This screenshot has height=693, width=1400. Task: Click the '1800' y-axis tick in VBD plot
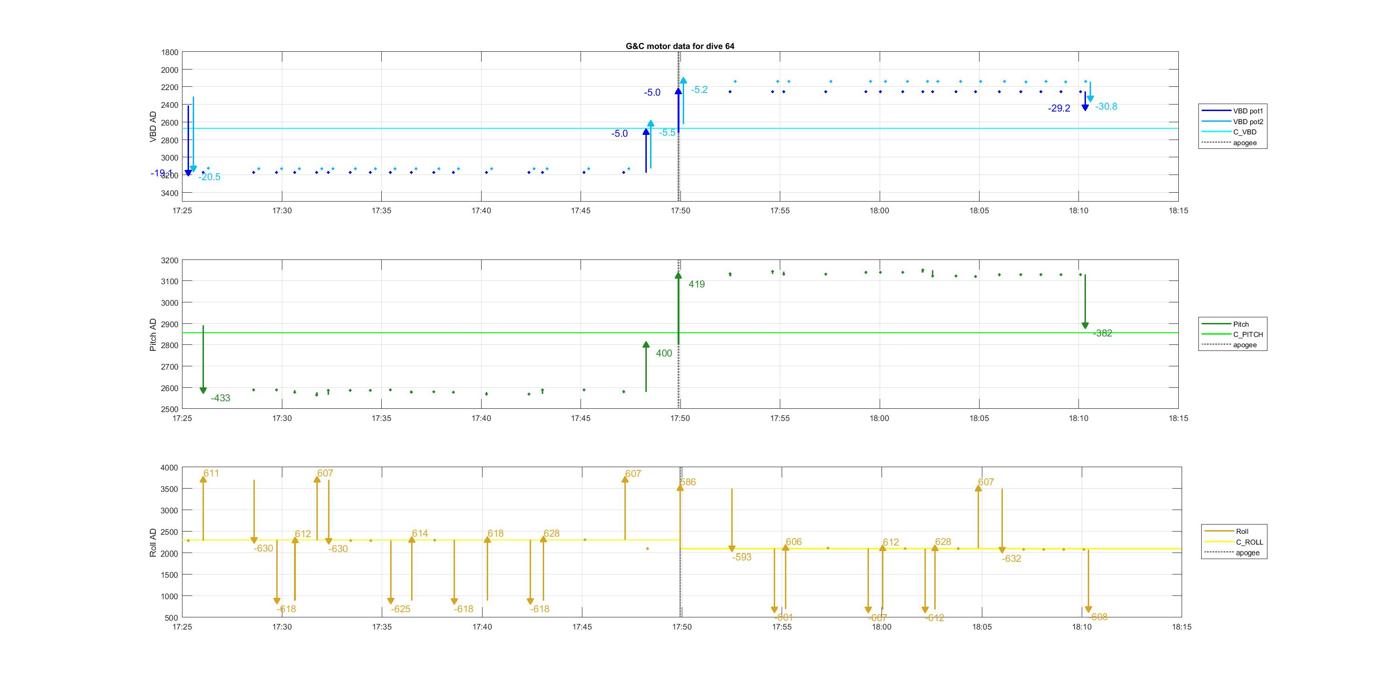click(x=170, y=52)
